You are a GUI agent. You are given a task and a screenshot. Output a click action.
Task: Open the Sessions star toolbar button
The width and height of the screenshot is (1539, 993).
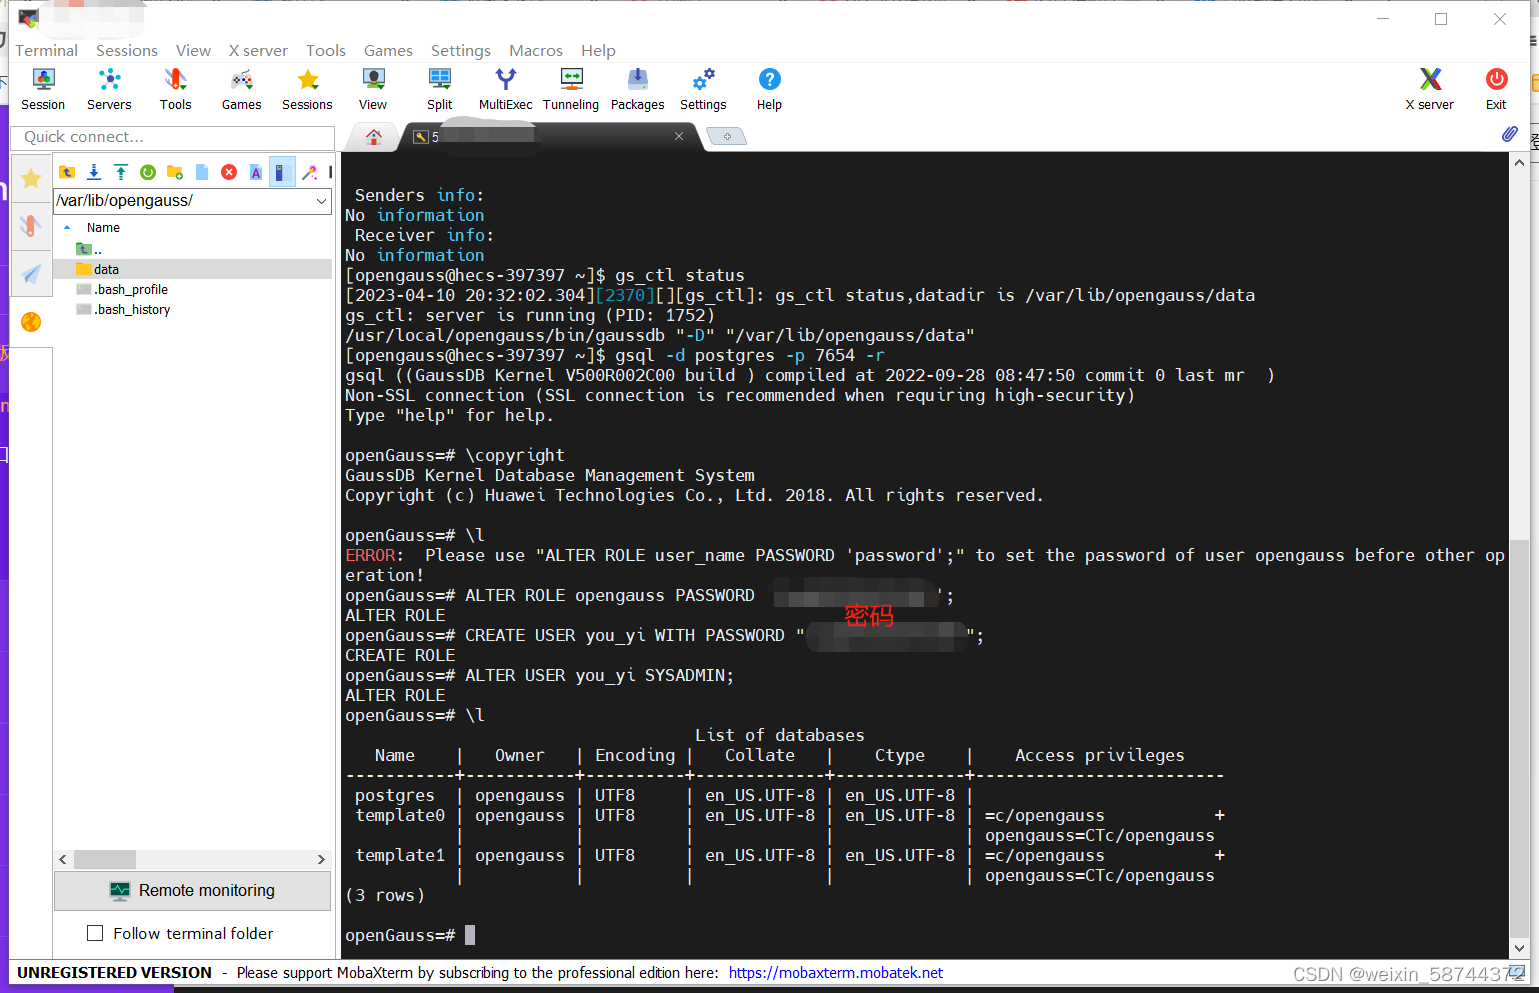click(x=307, y=89)
